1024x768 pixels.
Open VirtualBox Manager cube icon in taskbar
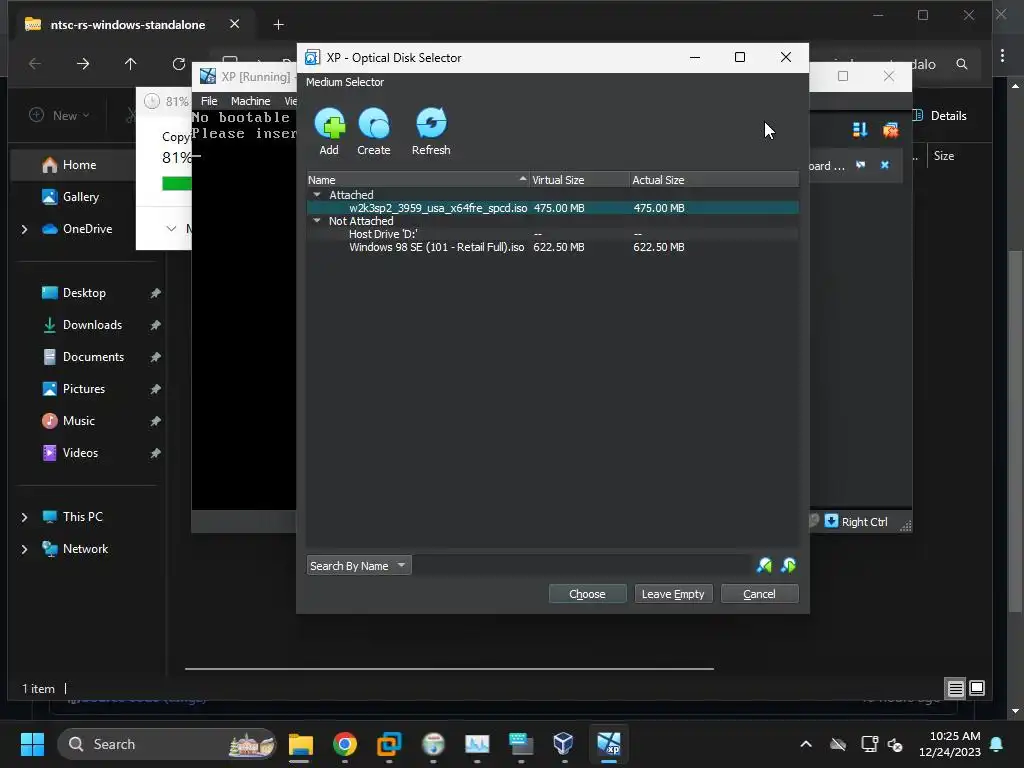tap(563, 744)
